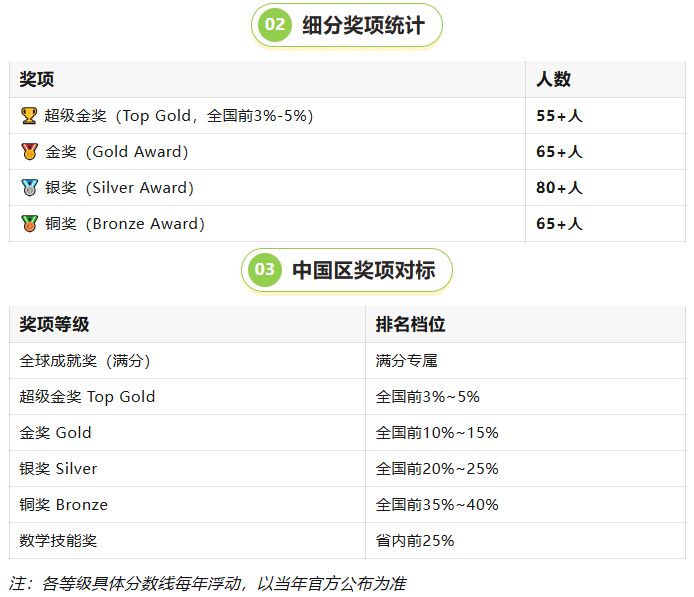Click the green 02 number badge
This screenshot has width=694, height=597.
point(275,25)
